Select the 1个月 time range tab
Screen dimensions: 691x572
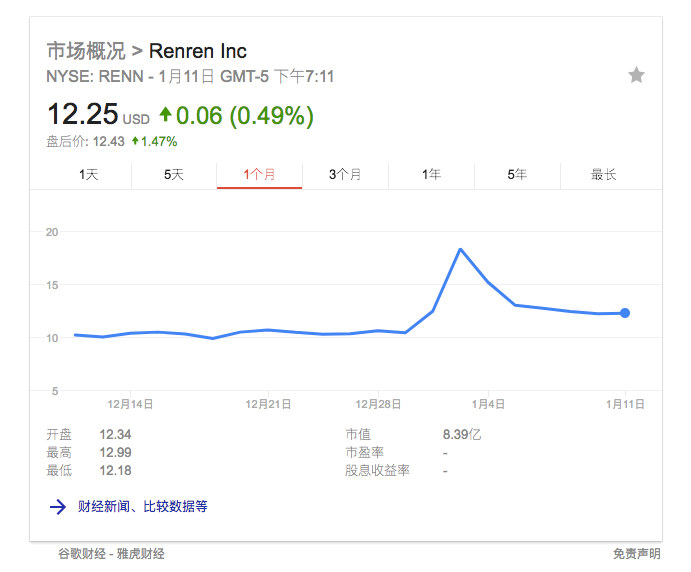[x=259, y=175]
